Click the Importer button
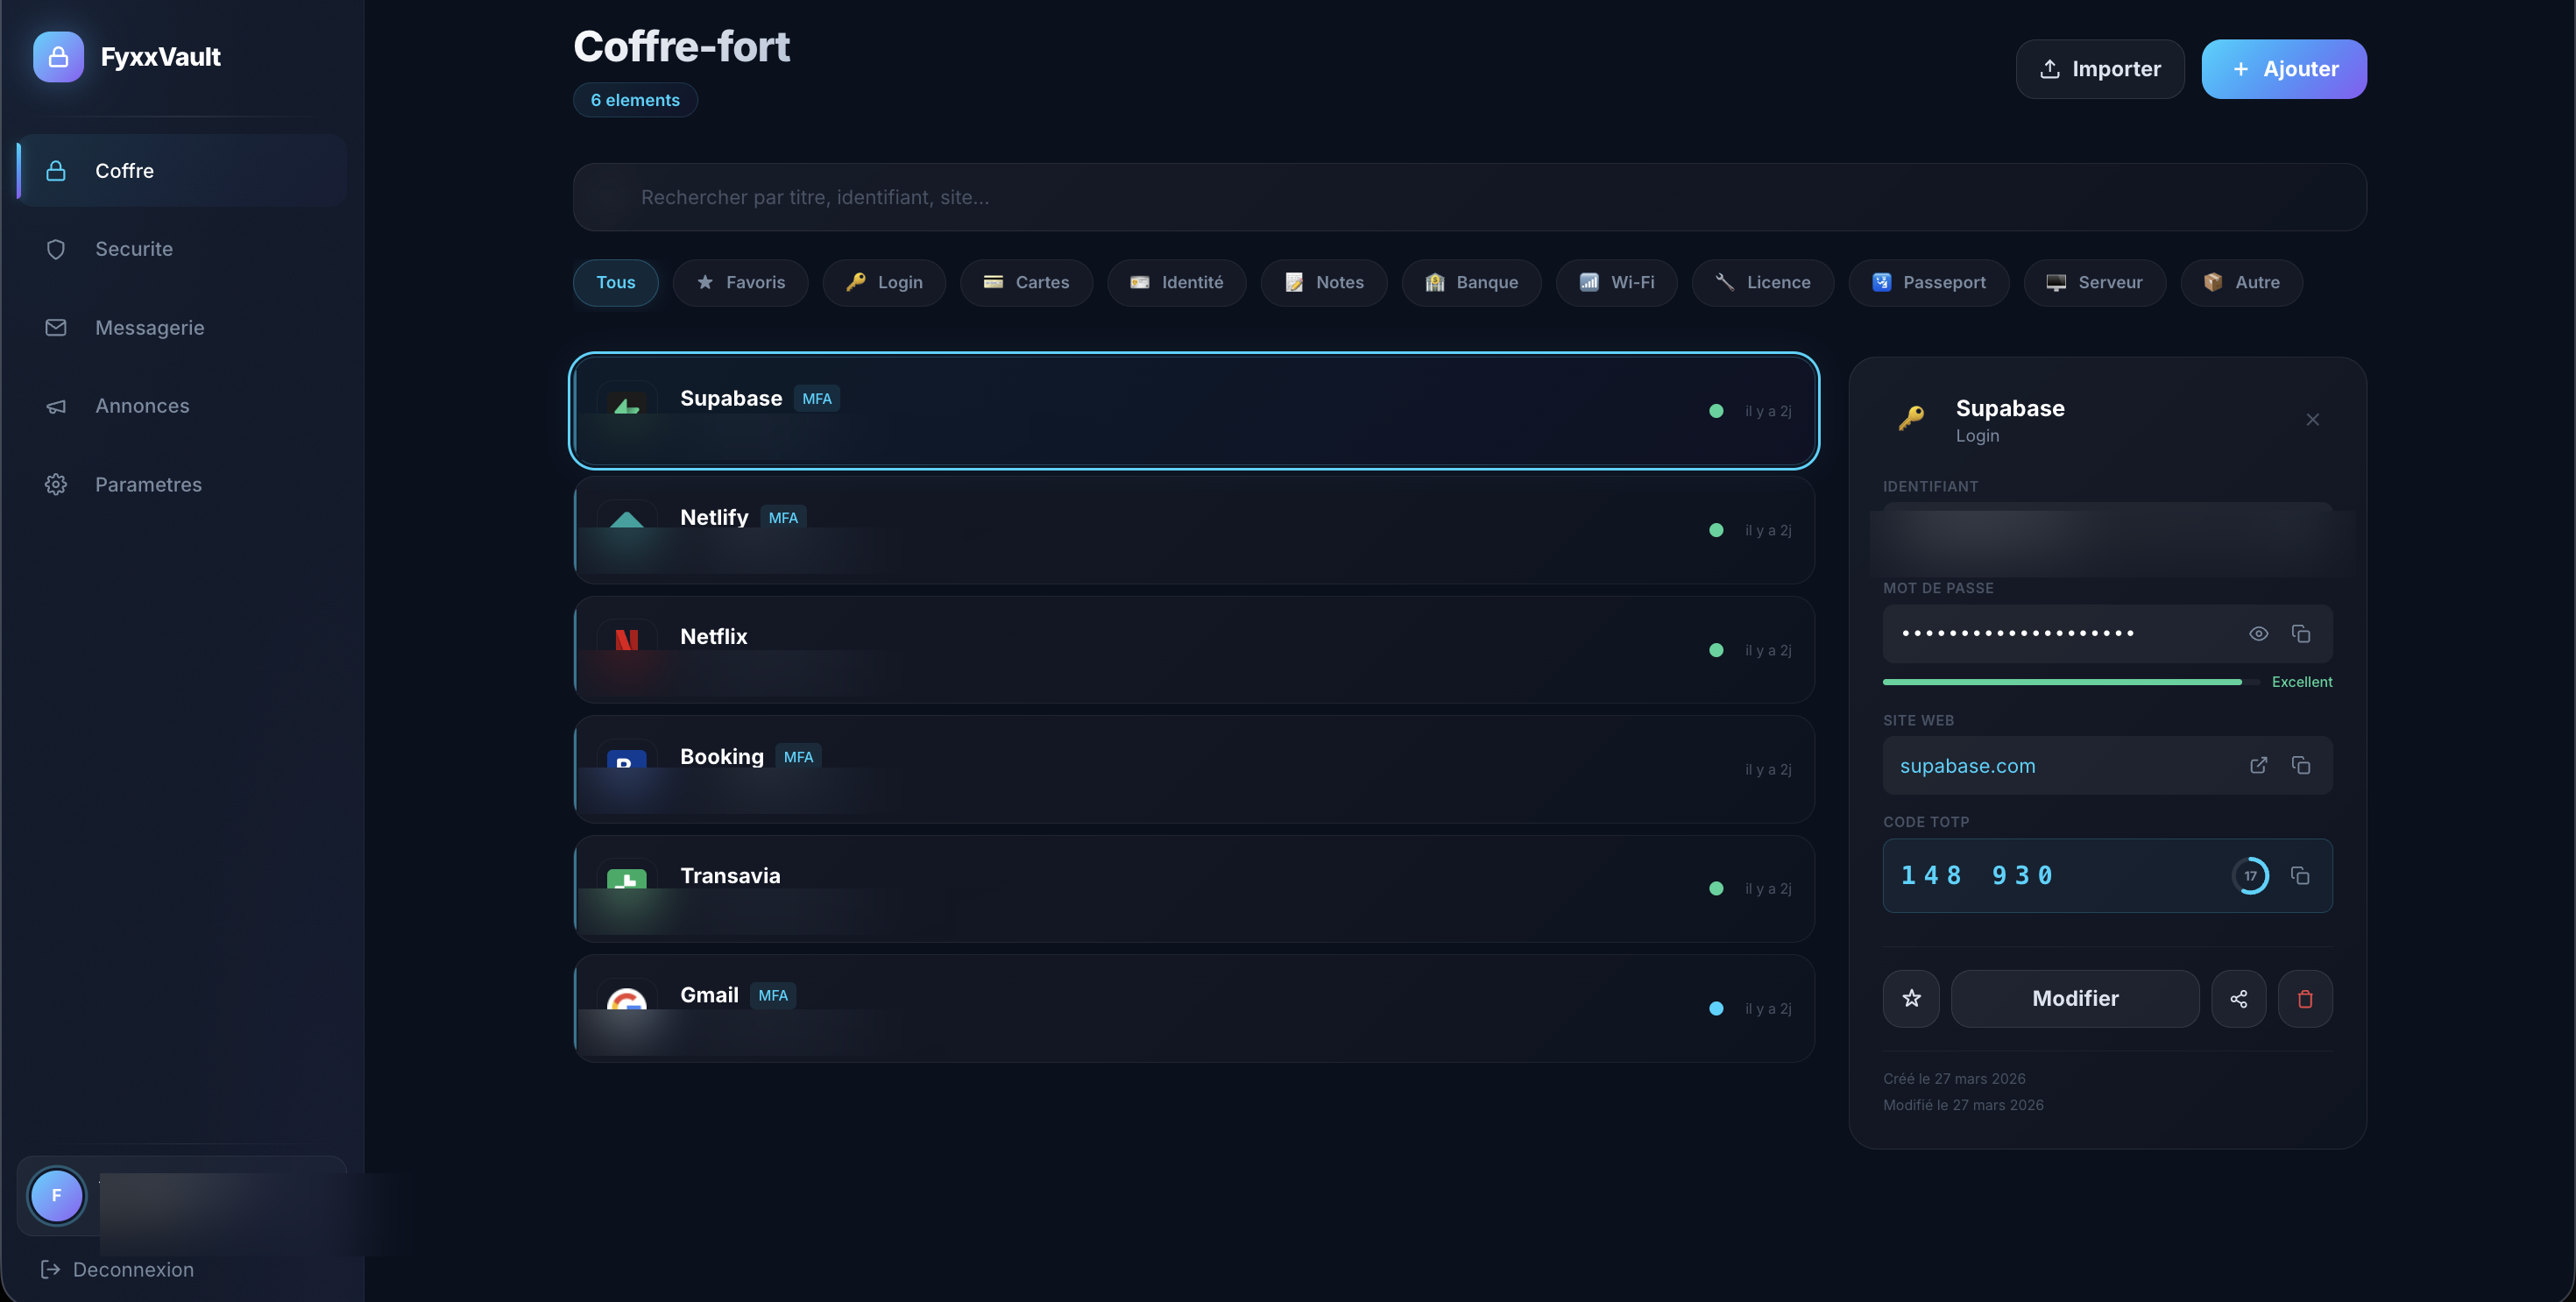 (x=2099, y=69)
